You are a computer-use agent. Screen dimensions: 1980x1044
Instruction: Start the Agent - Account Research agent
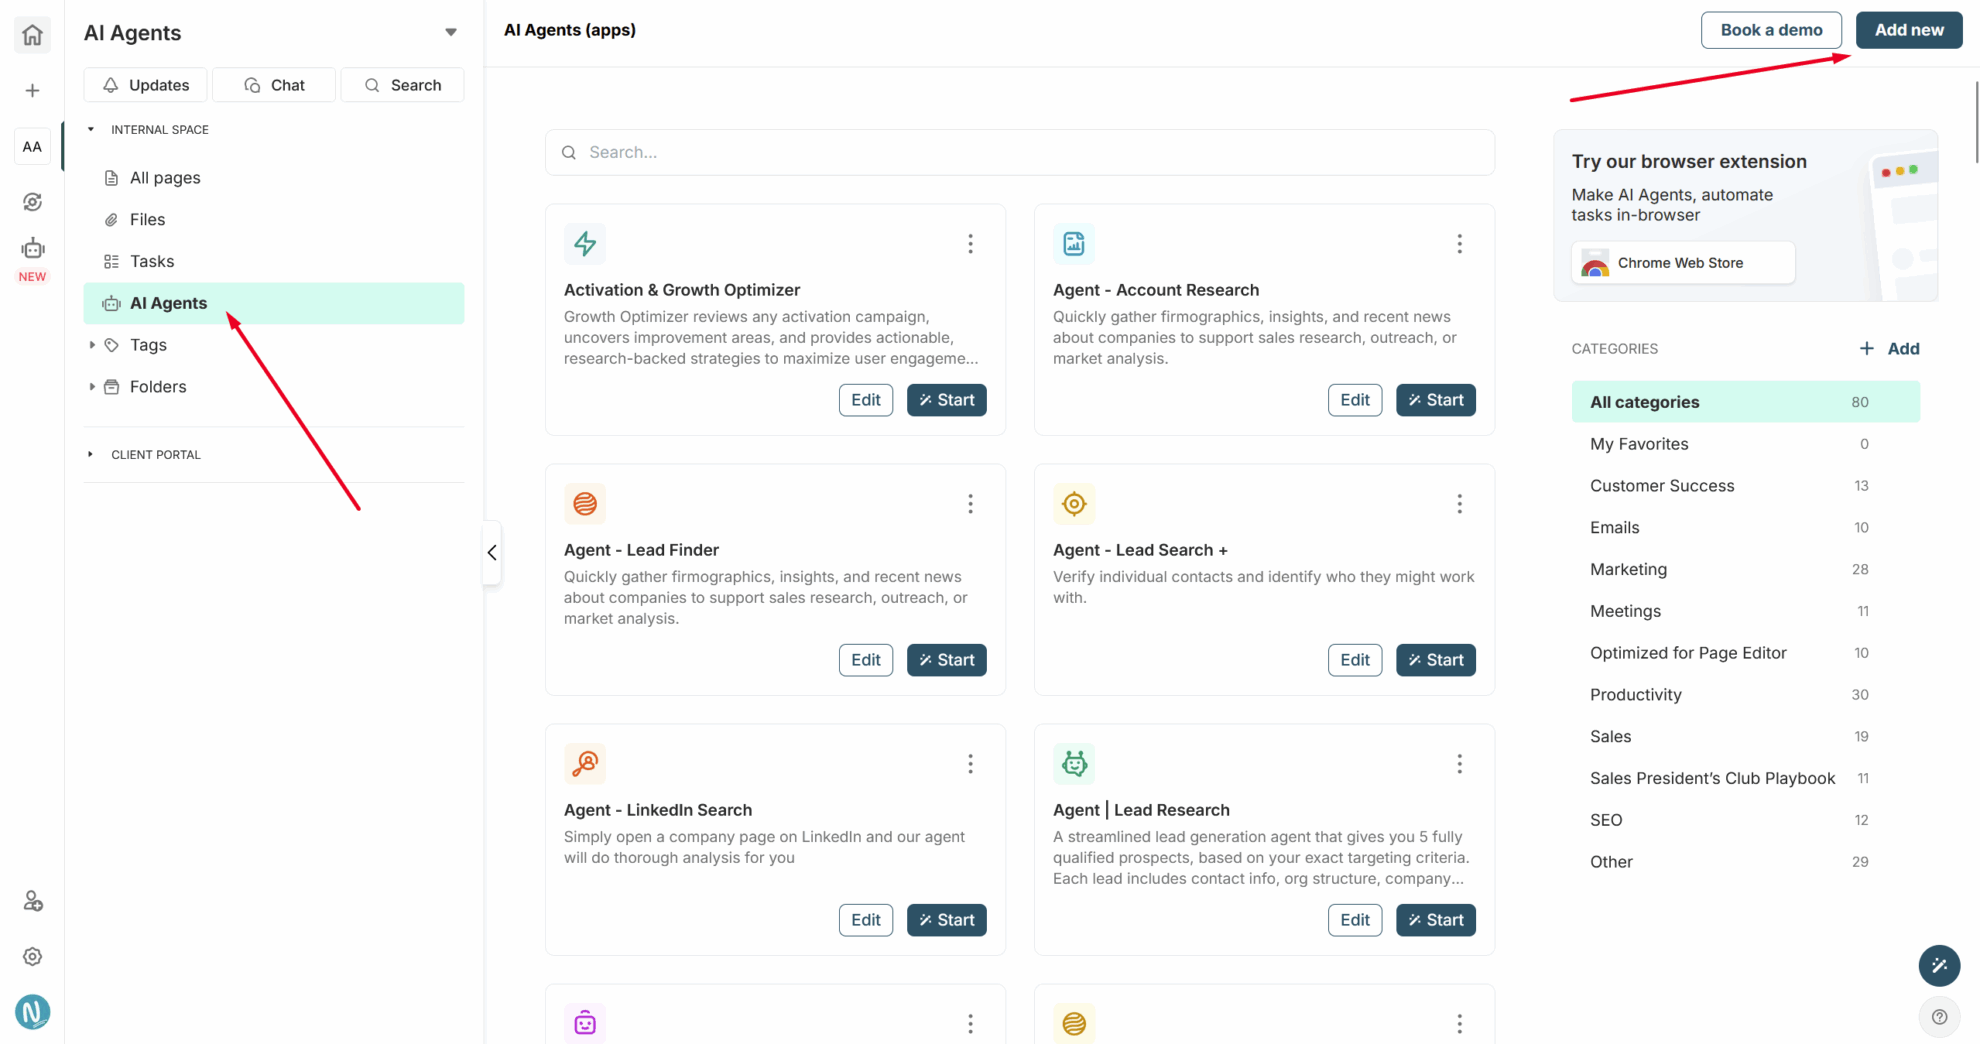point(1435,400)
